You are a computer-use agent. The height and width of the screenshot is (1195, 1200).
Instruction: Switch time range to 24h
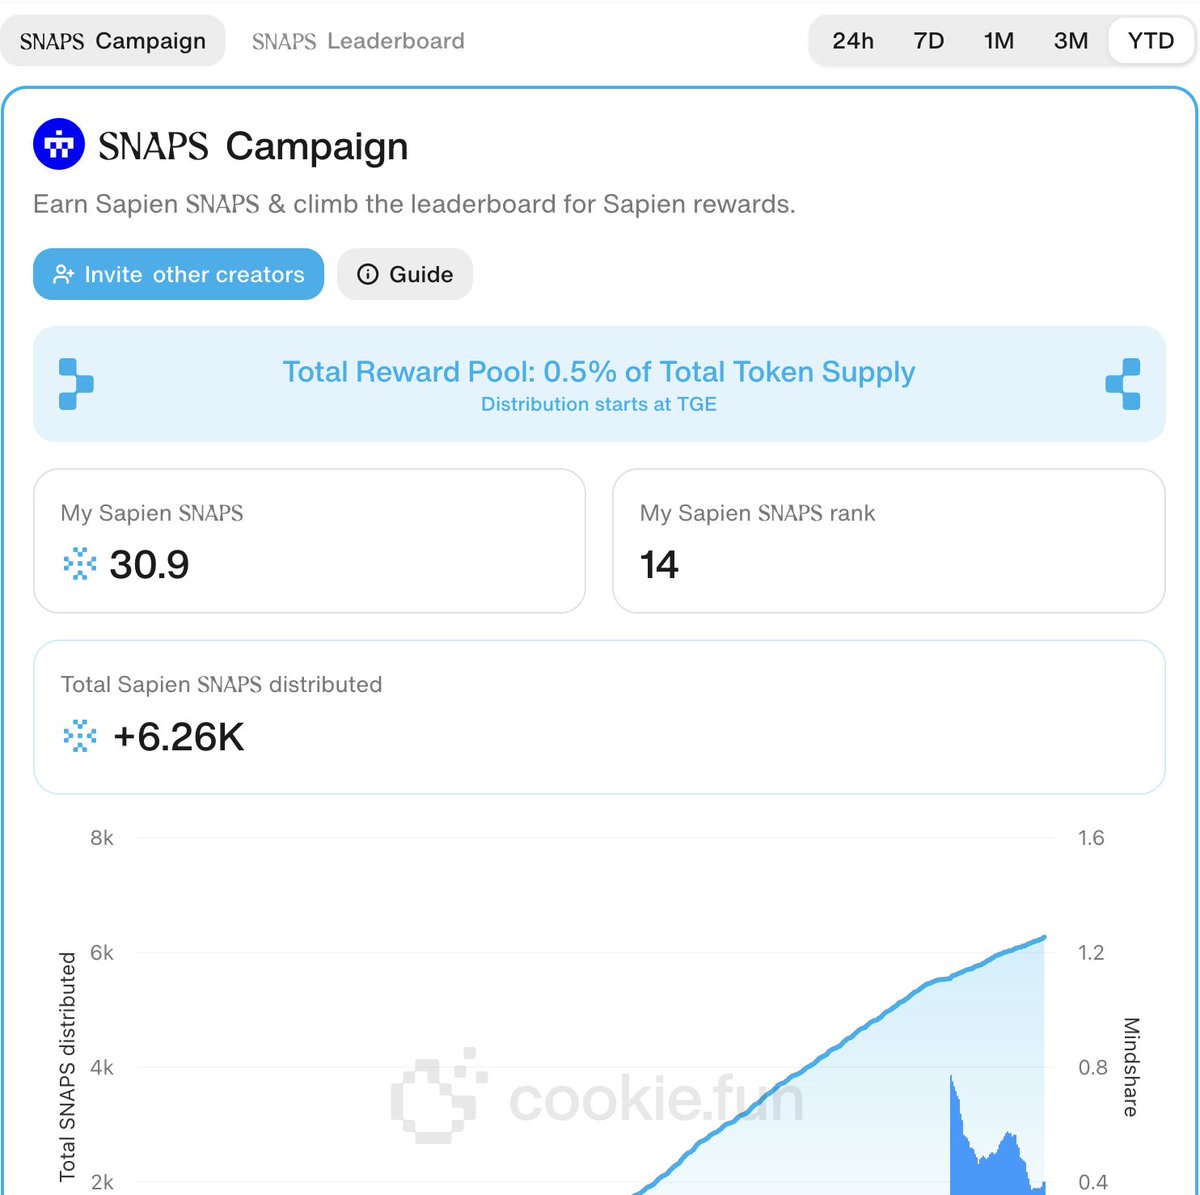[853, 41]
